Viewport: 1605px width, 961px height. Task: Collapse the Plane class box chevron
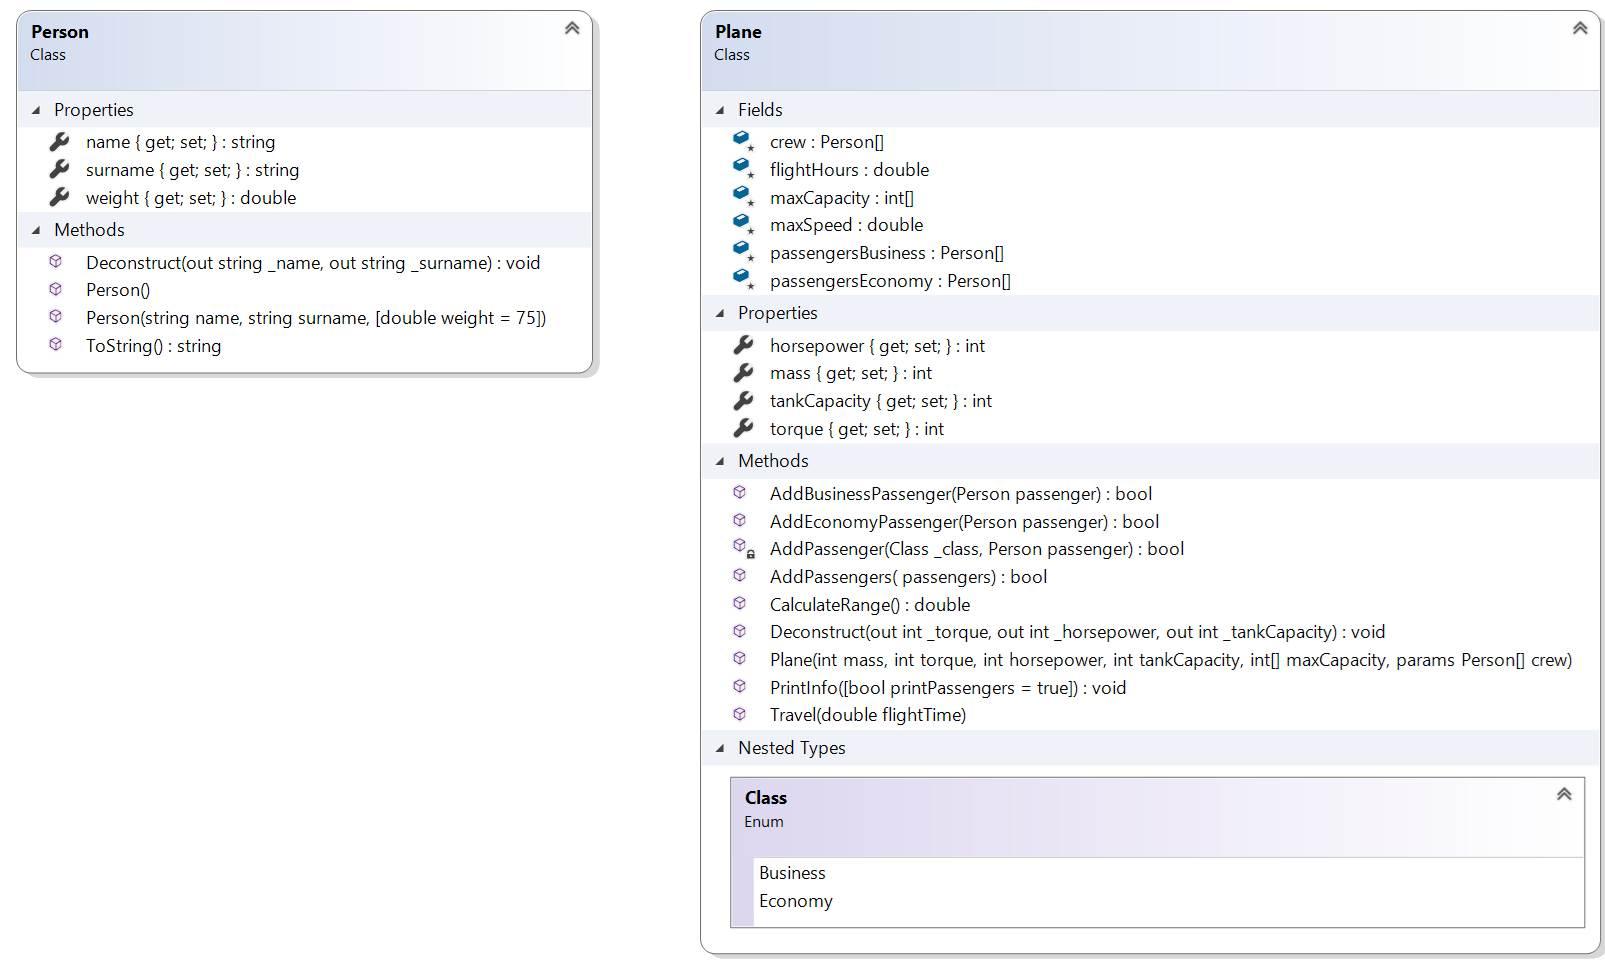[1580, 28]
